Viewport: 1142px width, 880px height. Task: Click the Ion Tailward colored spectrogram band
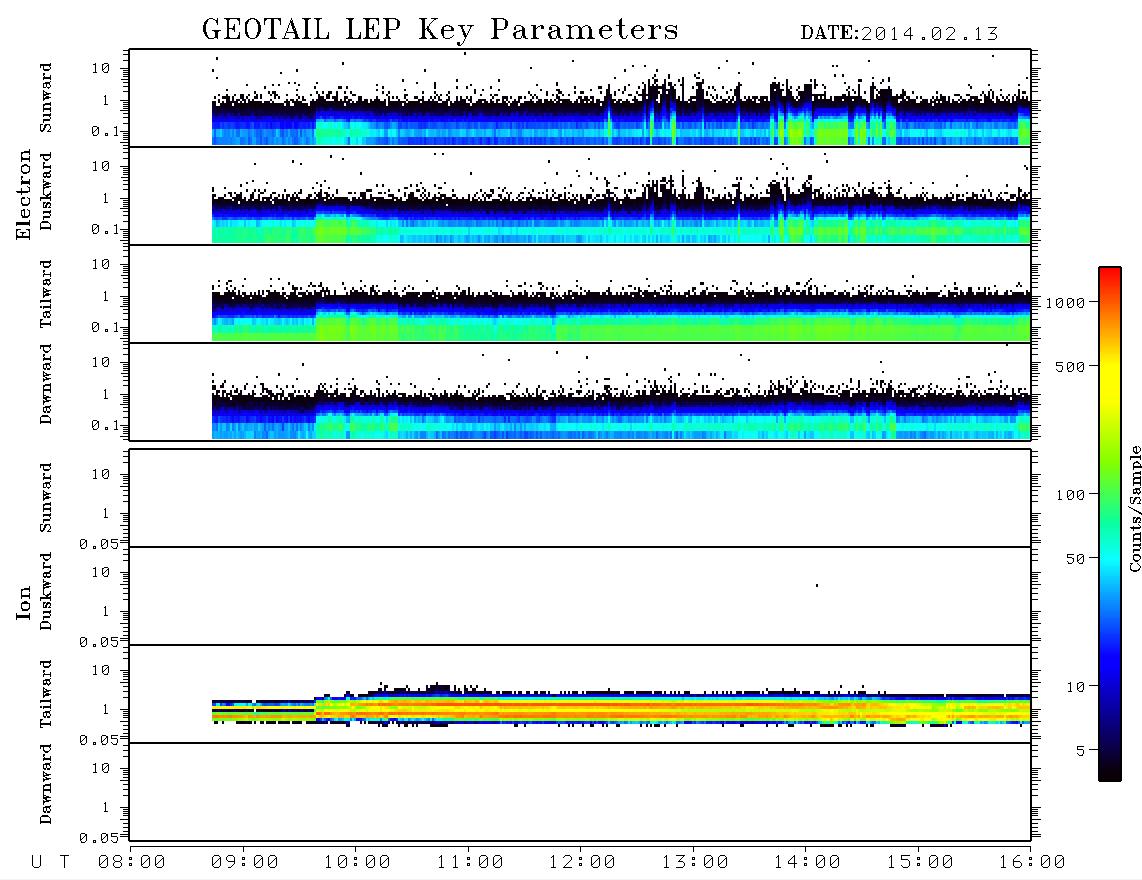[621, 707]
